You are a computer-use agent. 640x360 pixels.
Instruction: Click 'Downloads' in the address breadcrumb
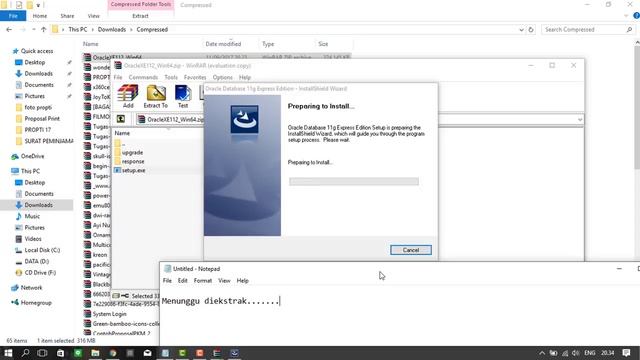click(x=112, y=29)
